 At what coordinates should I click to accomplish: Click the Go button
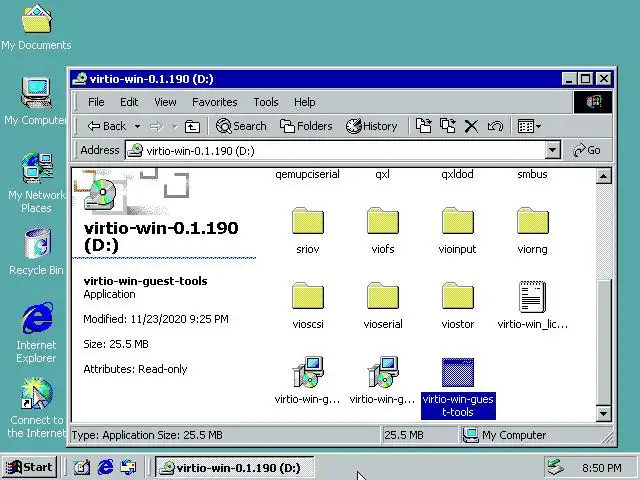point(587,151)
